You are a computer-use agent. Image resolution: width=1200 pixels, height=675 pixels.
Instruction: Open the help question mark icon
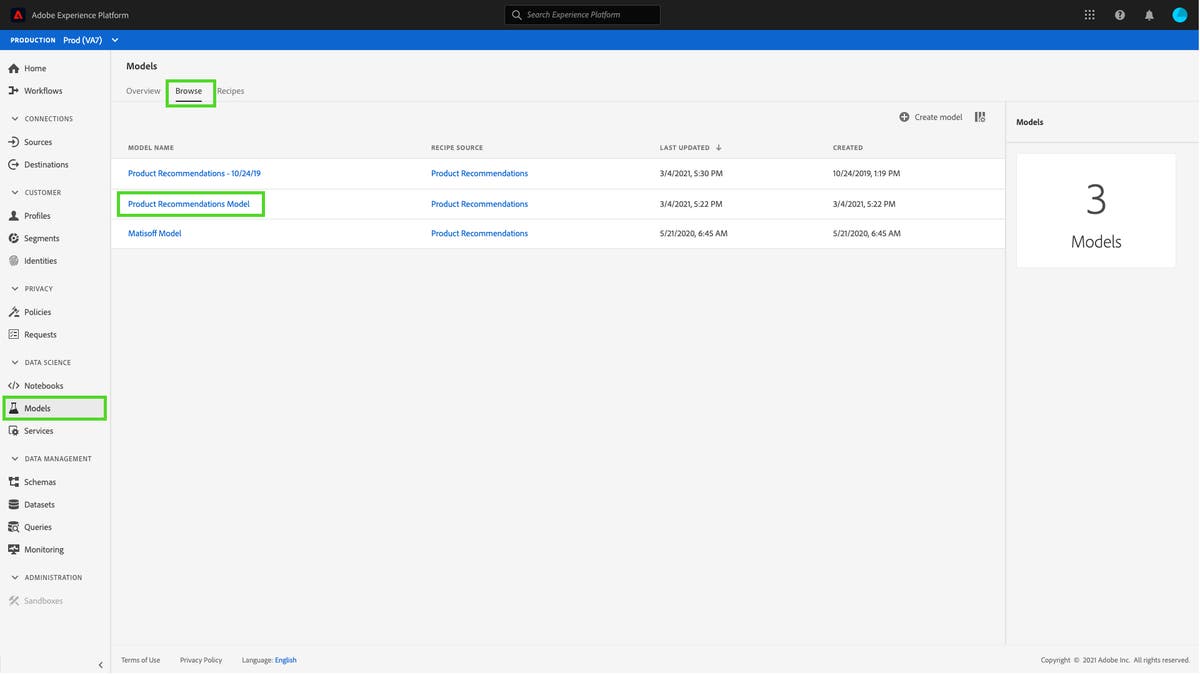pyautogui.click(x=1120, y=15)
